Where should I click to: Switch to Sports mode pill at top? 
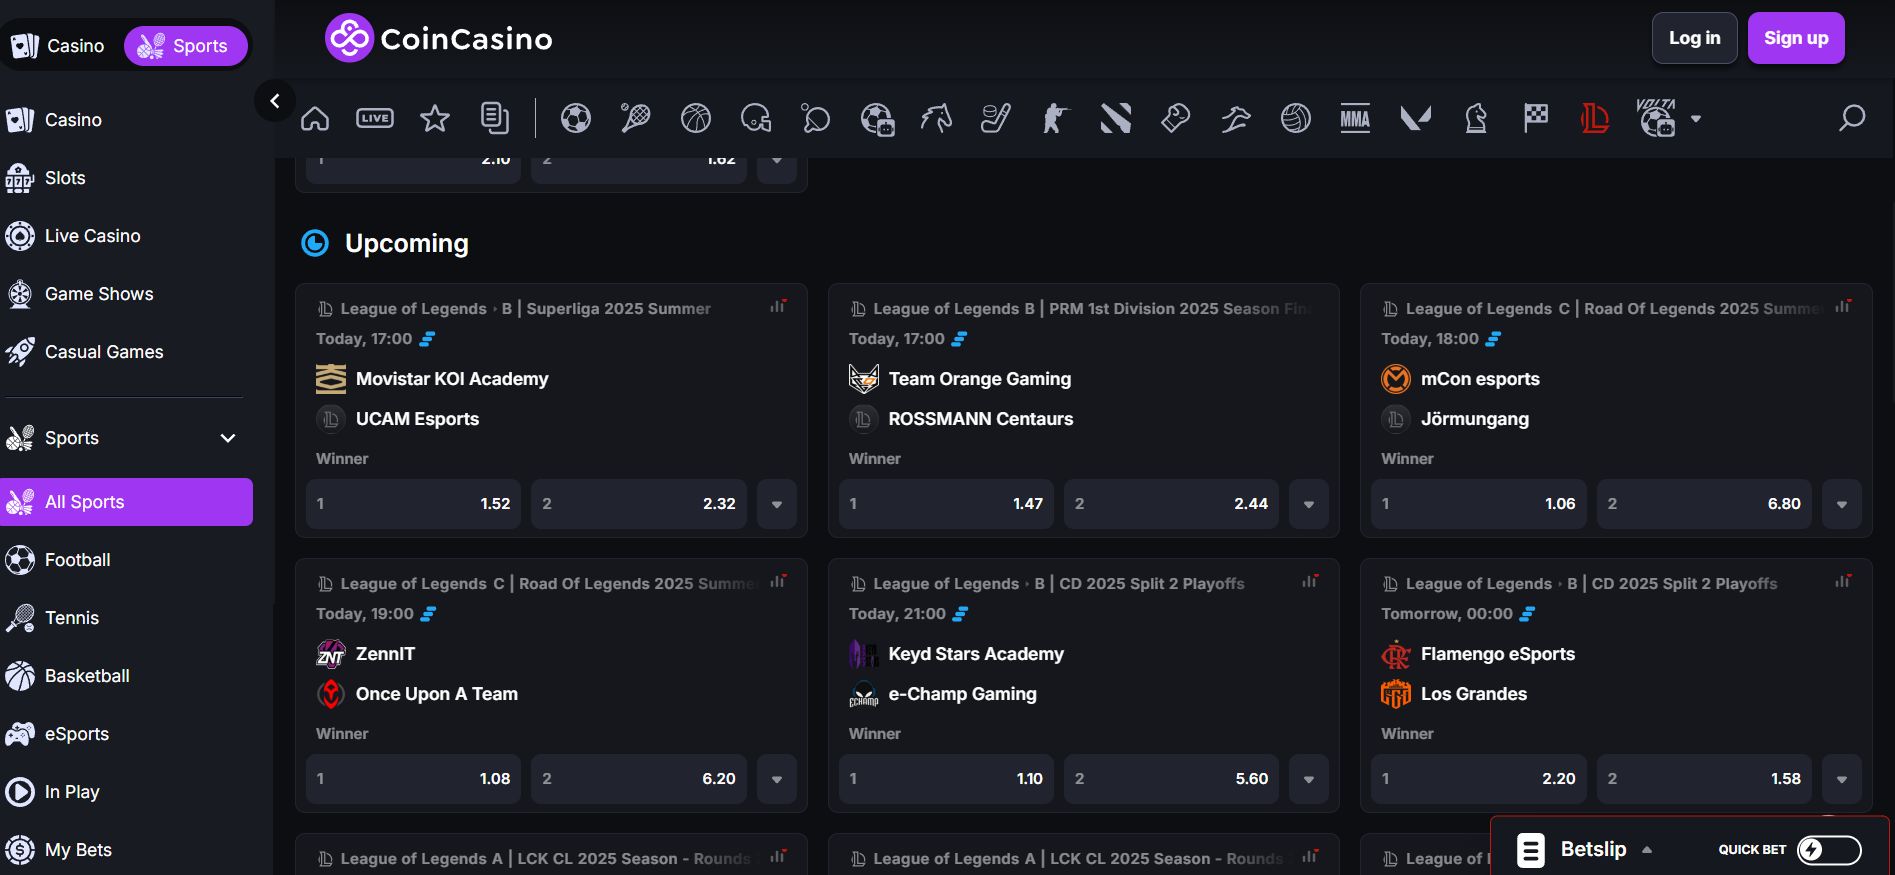click(x=185, y=46)
